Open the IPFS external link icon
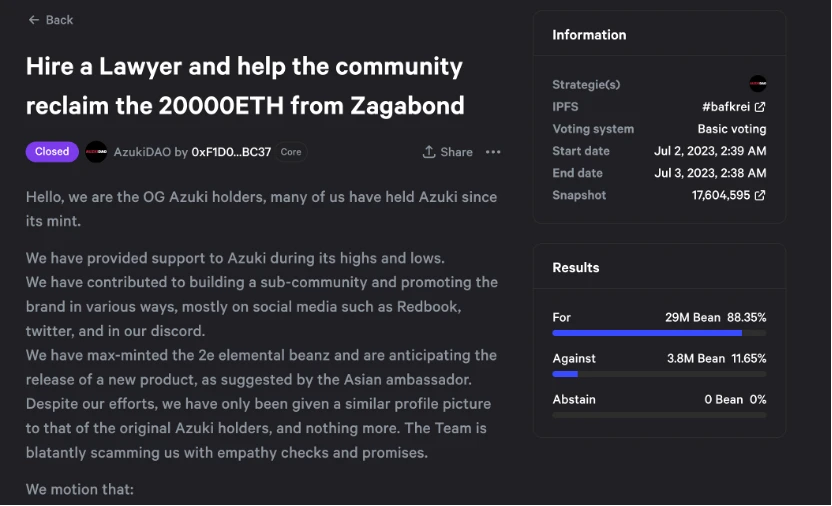The height and width of the screenshot is (506, 832). (x=760, y=107)
